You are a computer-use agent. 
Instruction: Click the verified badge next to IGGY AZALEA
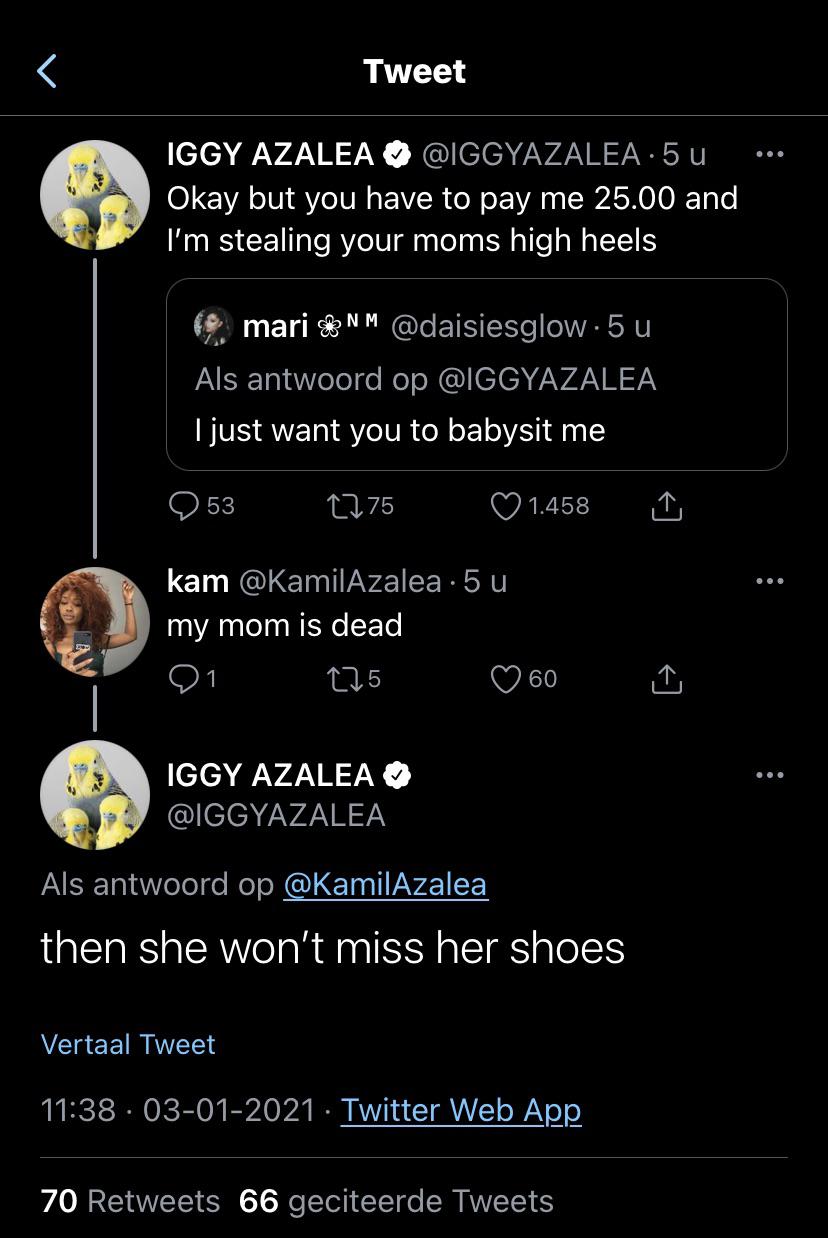397,153
